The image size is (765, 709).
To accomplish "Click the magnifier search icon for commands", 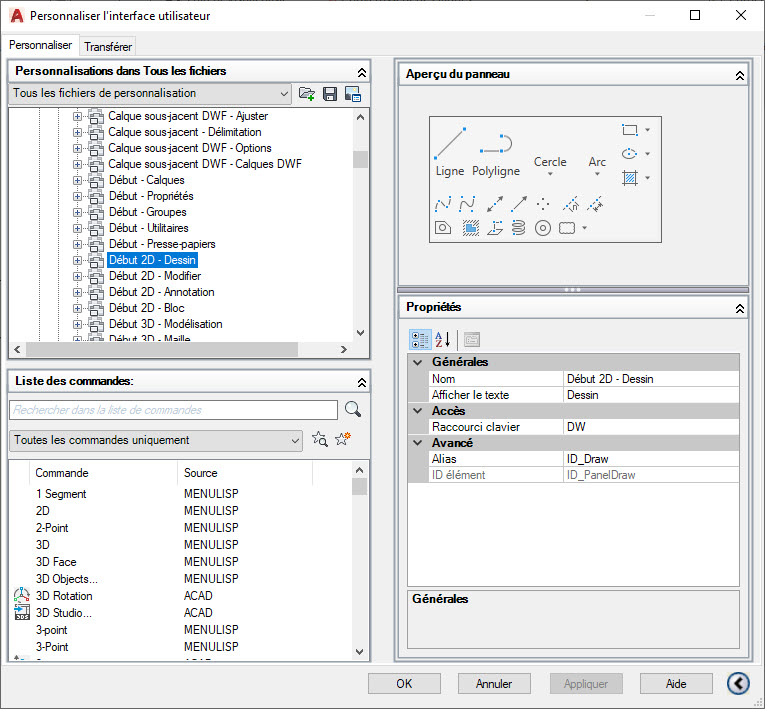I will [x=352, y=410].
